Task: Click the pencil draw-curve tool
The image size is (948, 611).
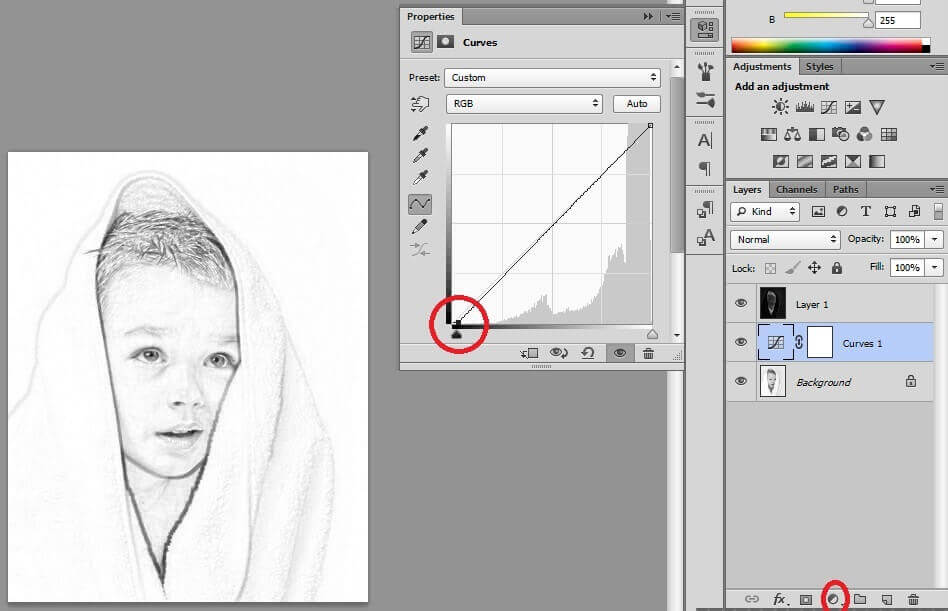Action: [x=420, y=227]
